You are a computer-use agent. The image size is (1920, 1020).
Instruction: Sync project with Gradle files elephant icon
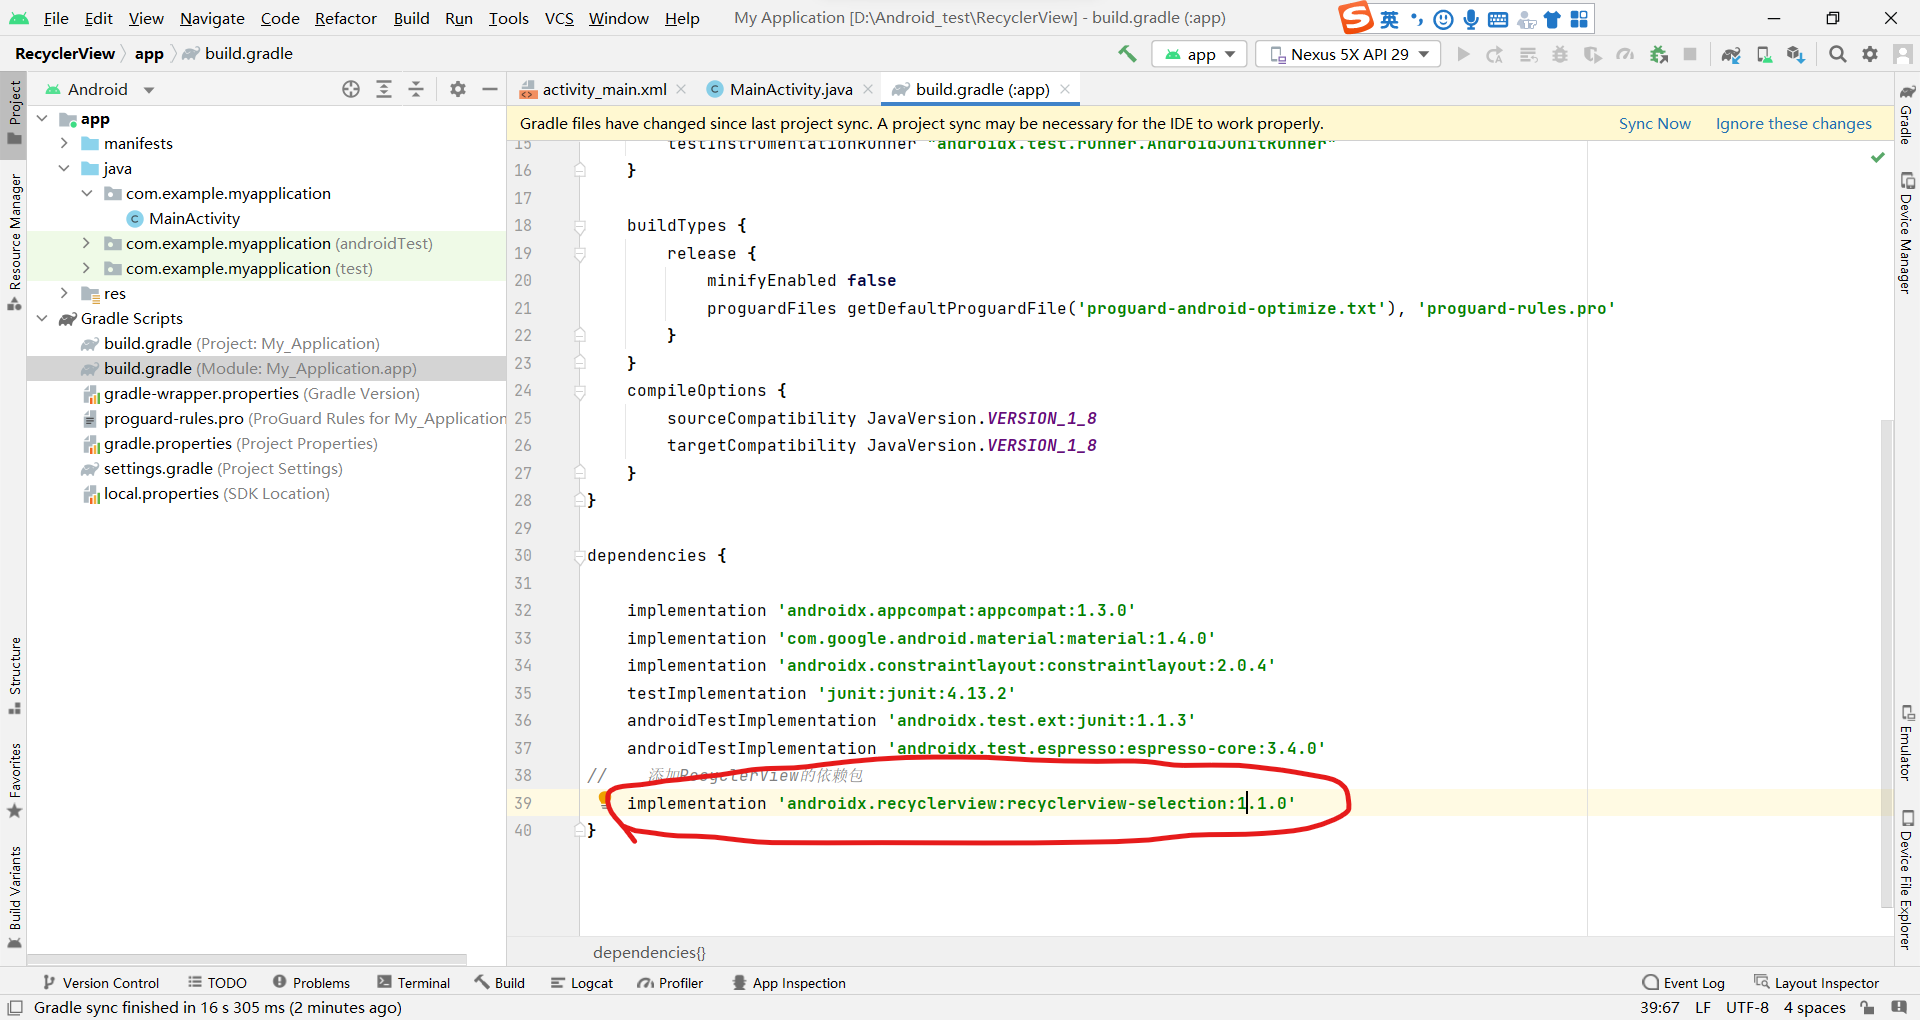pyautogui.click(x=1731, y=55)
